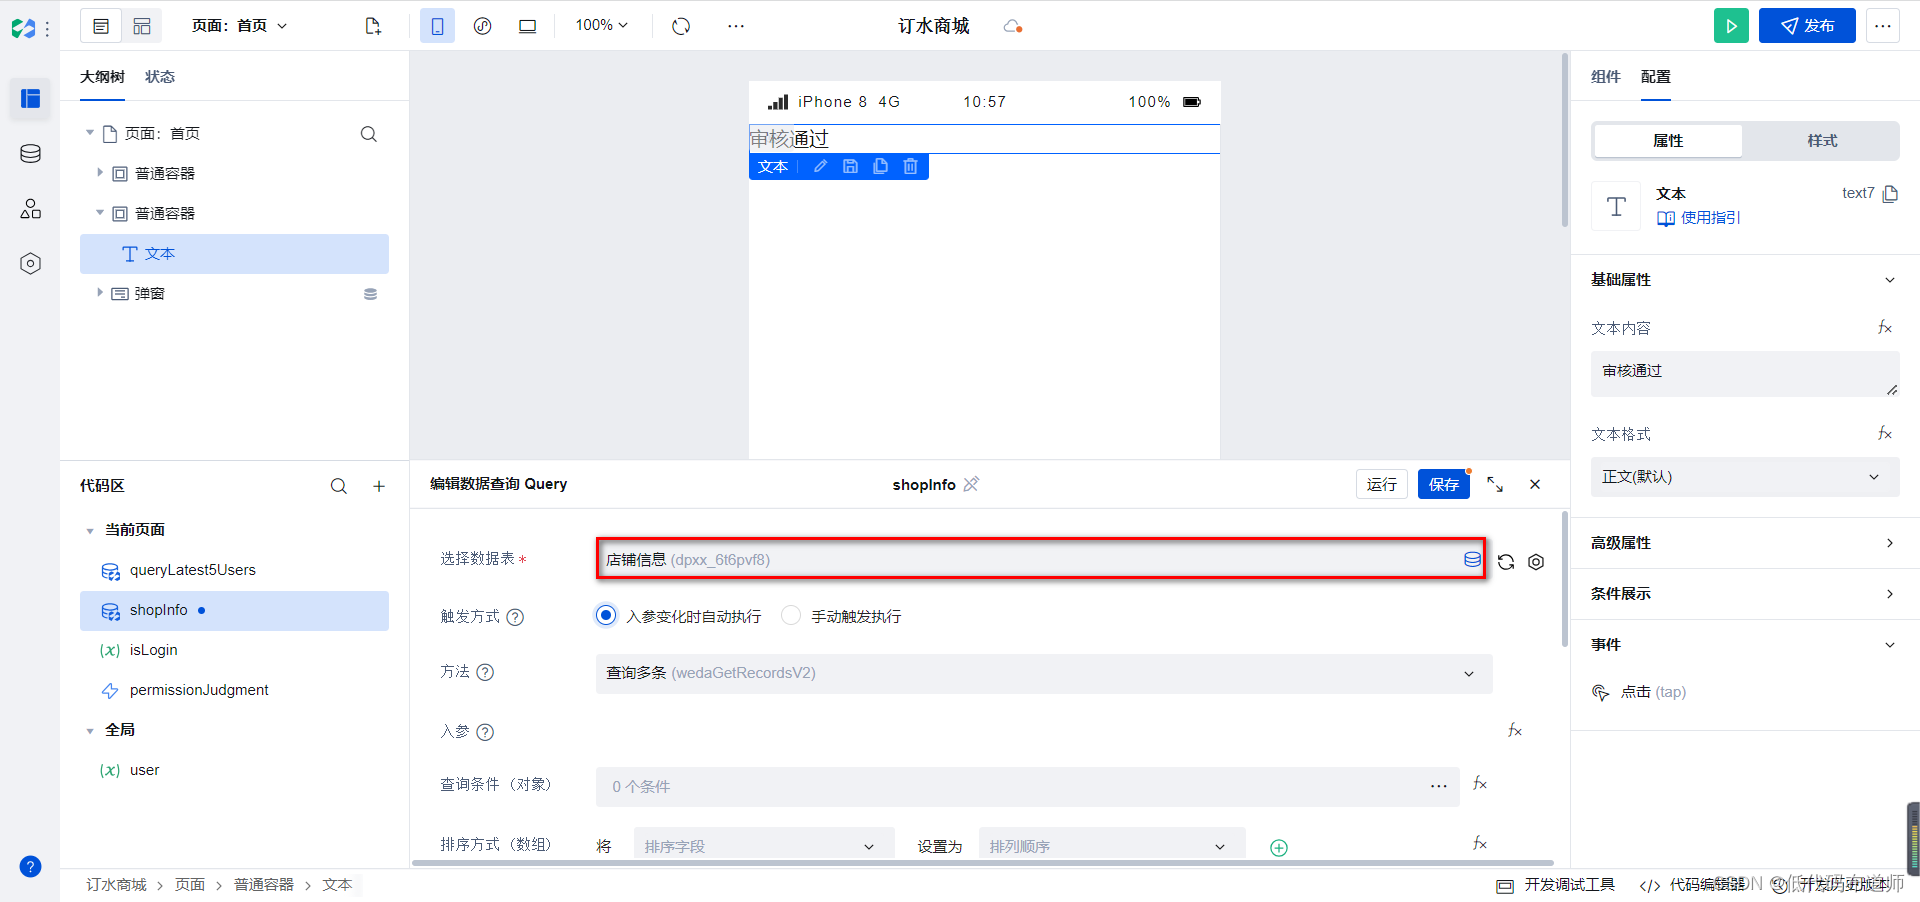This screenshot has height=902, width=1920.
Task: Save the selected text component as template
Action: pyautogui.click(x=850, y=167)
